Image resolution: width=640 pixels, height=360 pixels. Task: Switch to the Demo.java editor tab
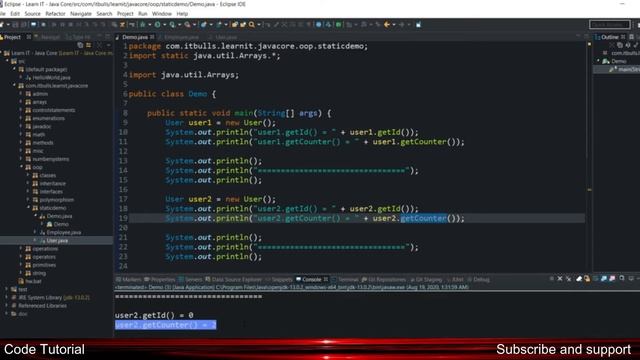pyautogui.click(x=135, y=37)
